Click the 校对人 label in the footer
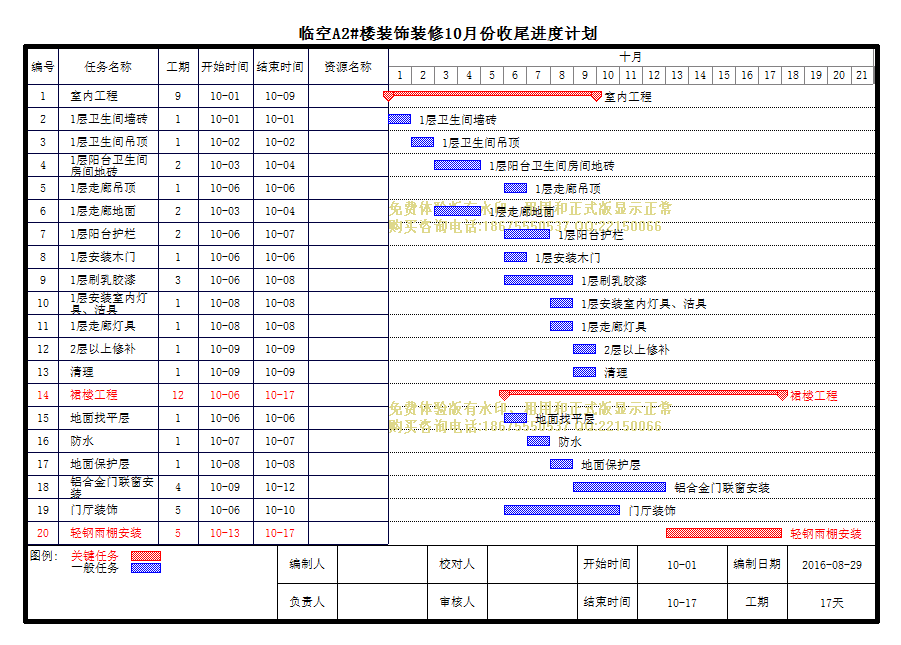This screenshot has width=901, height=645. [457, 564]
